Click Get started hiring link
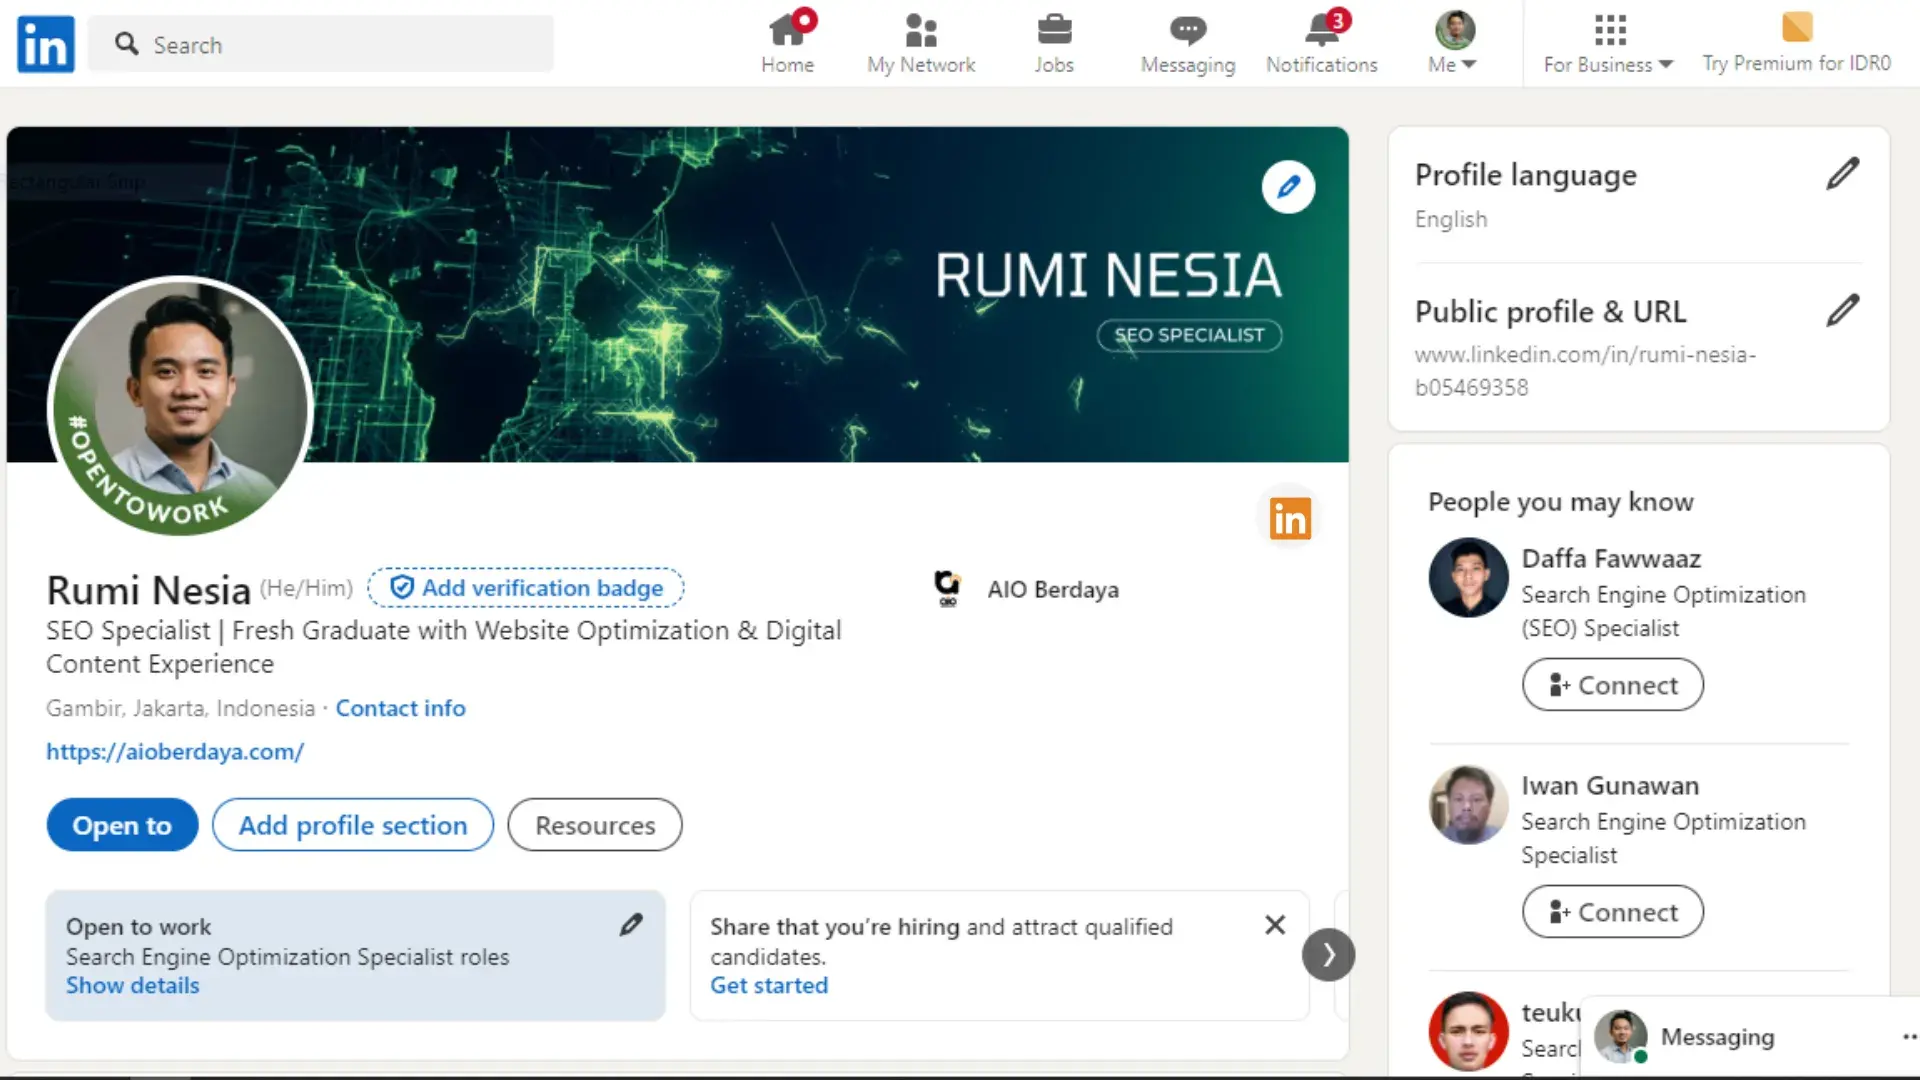Viewport: 1920px width, 1080px height. (x=769, y=986)
